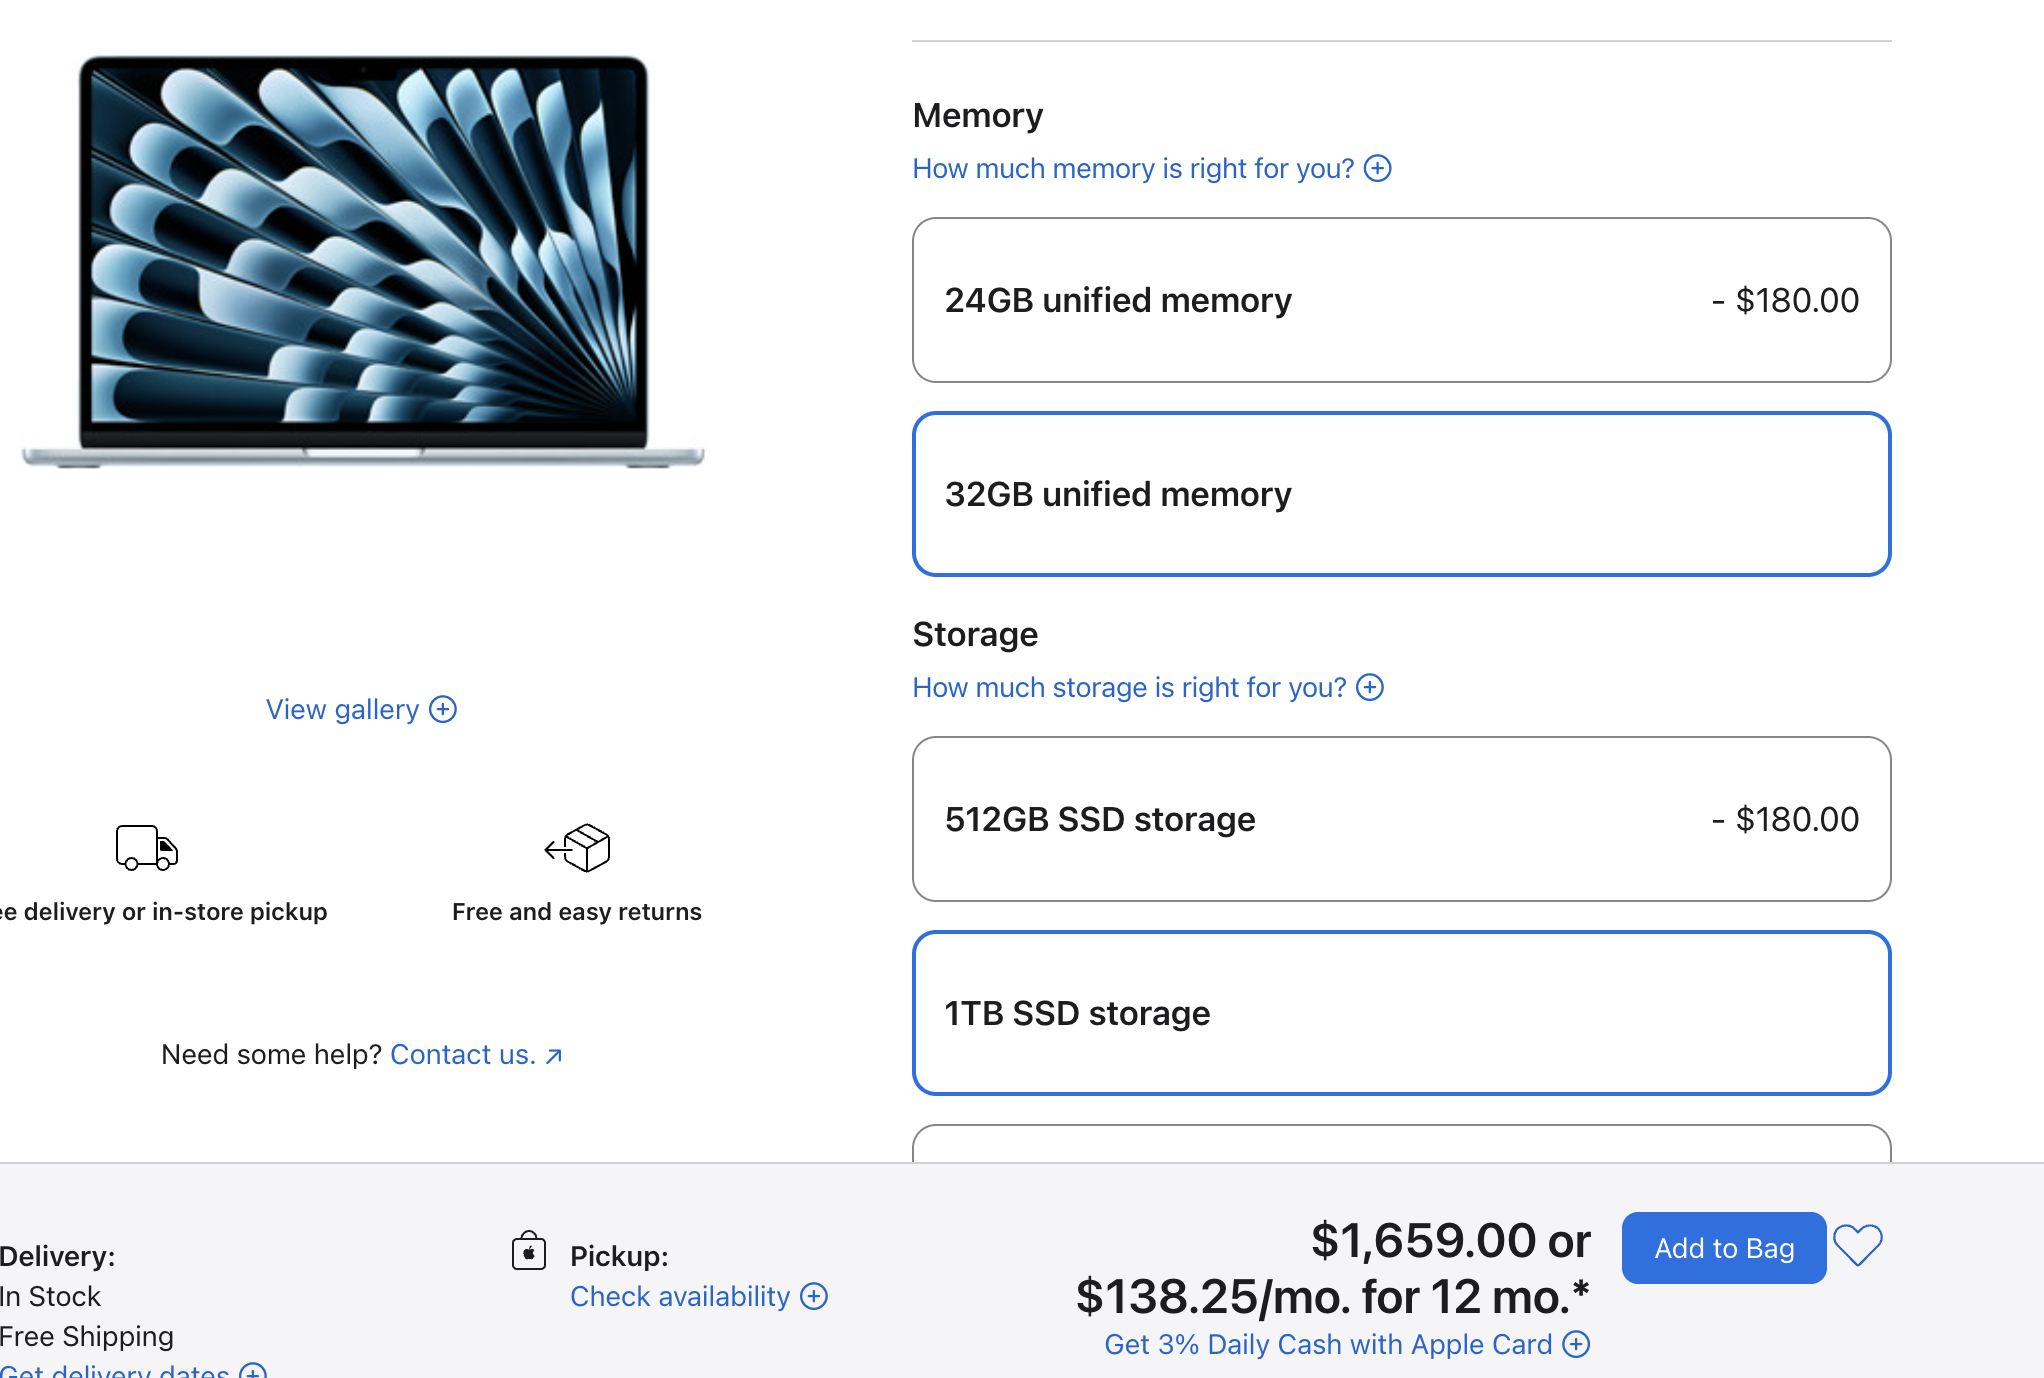Screen dimensions: 2044x1378
Task: Click plus icon after Apple Card offer
Action: (x=1576, y=1344)
